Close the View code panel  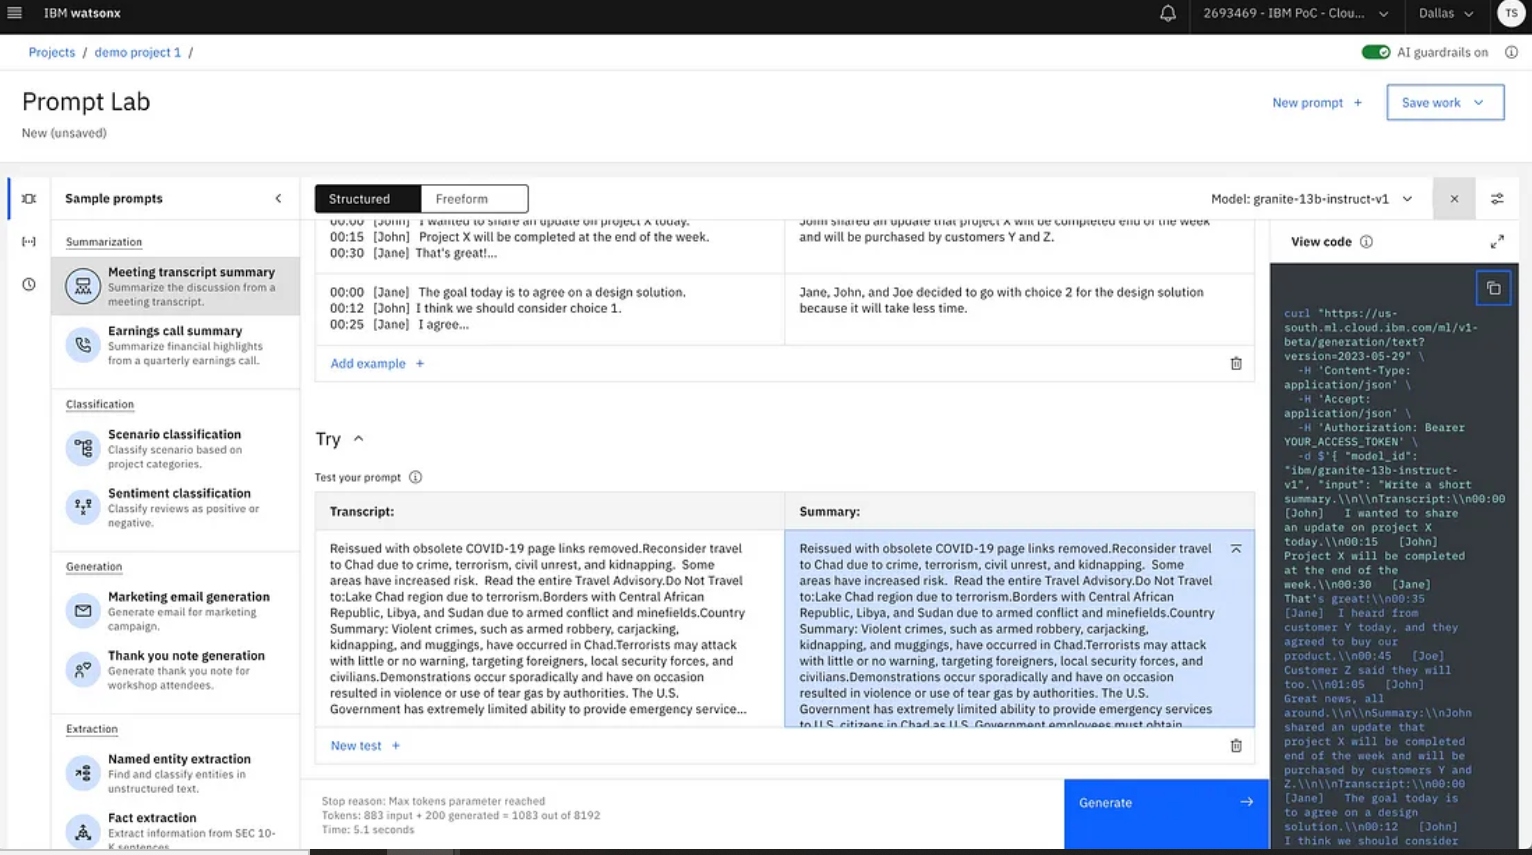click(x=1454, y=199)
